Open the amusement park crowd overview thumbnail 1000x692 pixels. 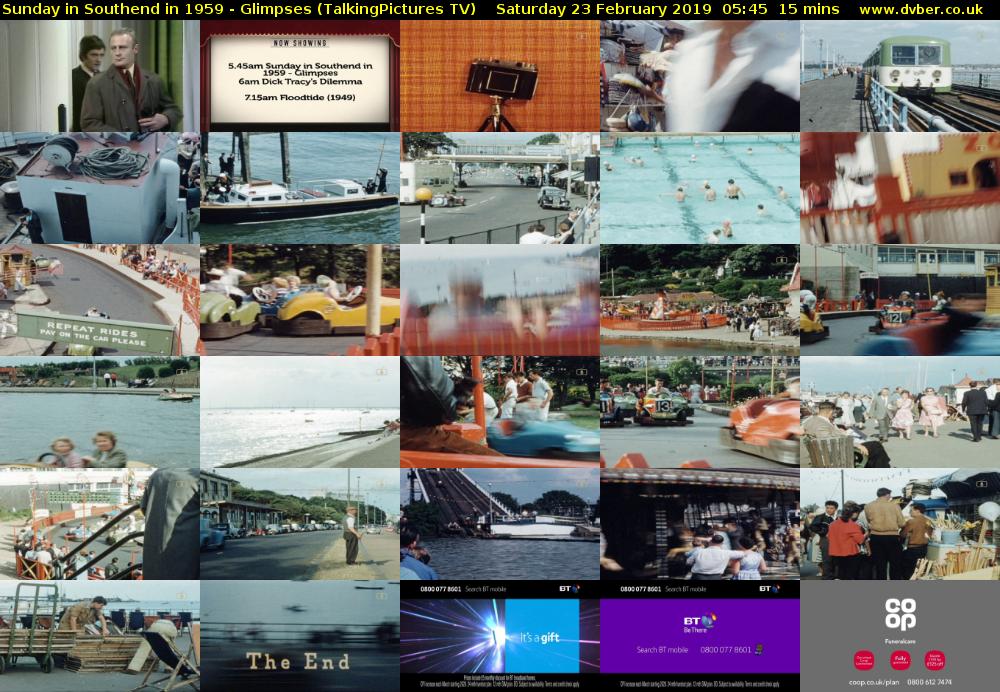700,300
